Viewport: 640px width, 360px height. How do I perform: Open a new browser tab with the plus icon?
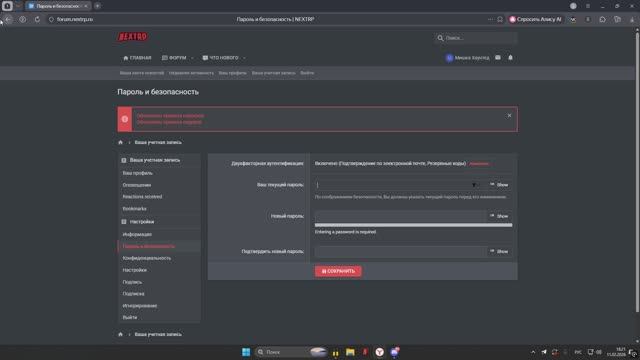click(97, 6)
